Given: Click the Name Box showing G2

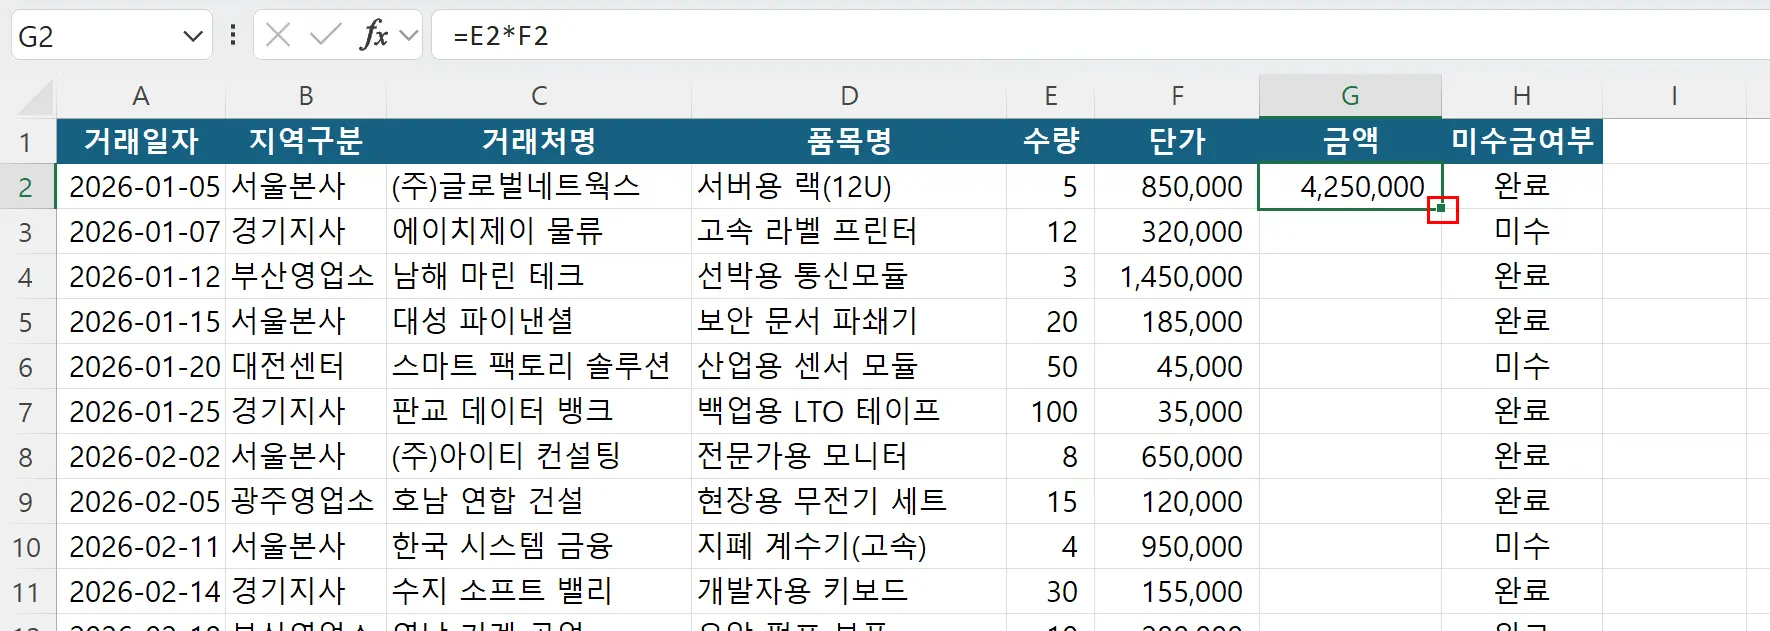Looking at the screenshot, I should coord(111,36).
